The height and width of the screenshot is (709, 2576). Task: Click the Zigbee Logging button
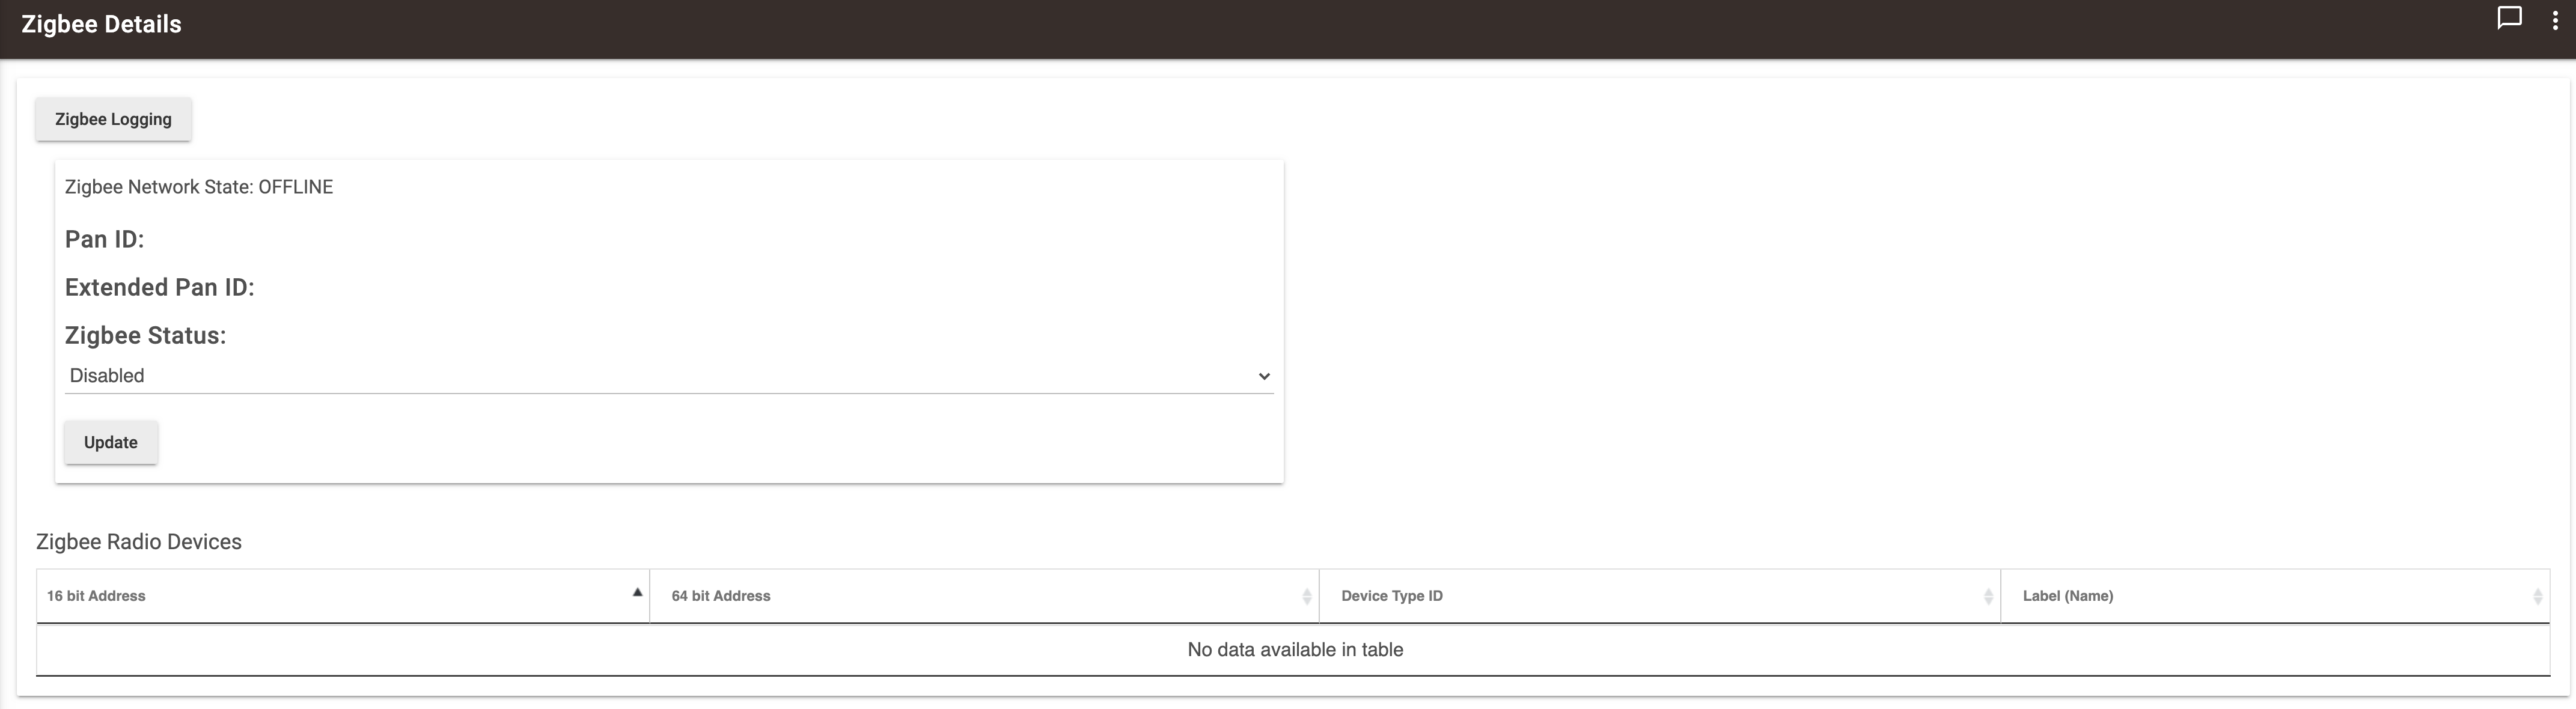pos(113,119)
